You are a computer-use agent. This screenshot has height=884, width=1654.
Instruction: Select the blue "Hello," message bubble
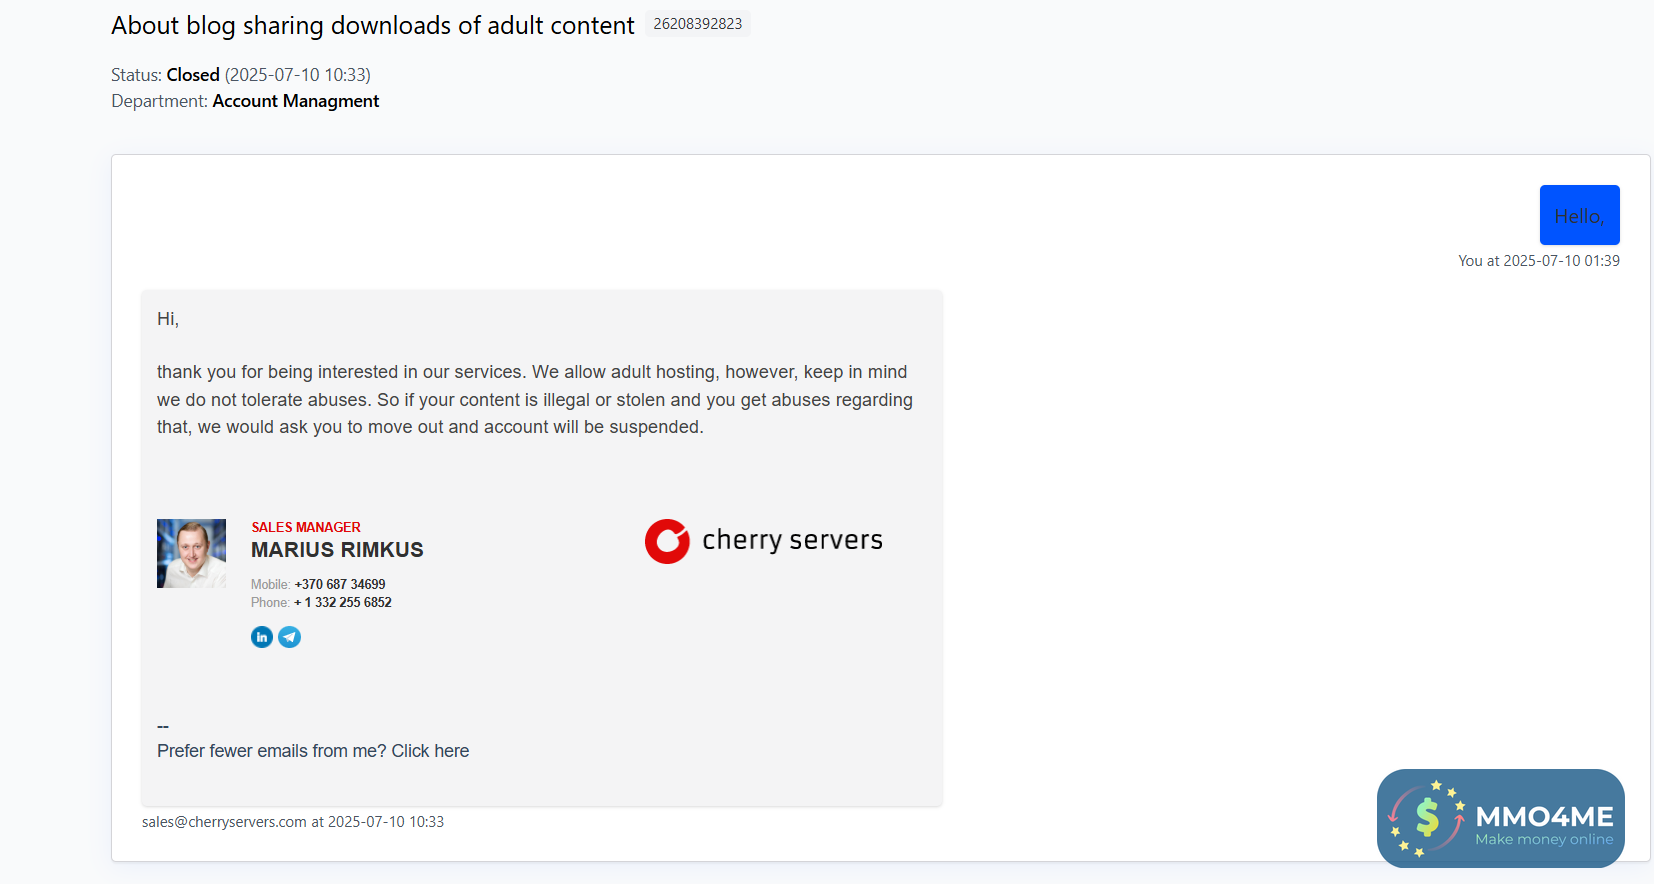(1579, 215)
